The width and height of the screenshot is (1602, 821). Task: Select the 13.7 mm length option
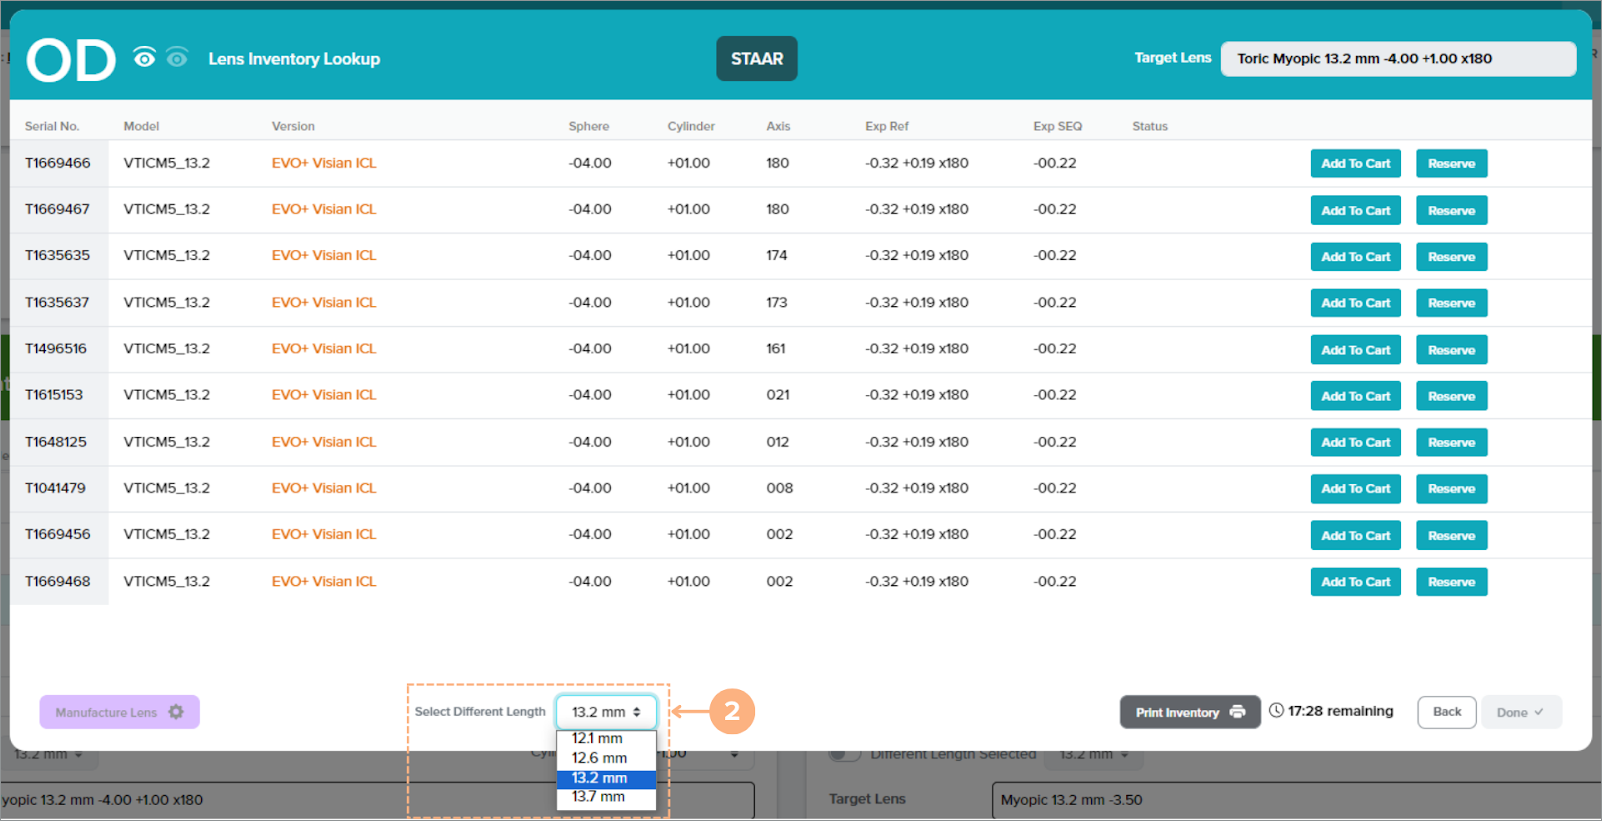coord(598,797)
